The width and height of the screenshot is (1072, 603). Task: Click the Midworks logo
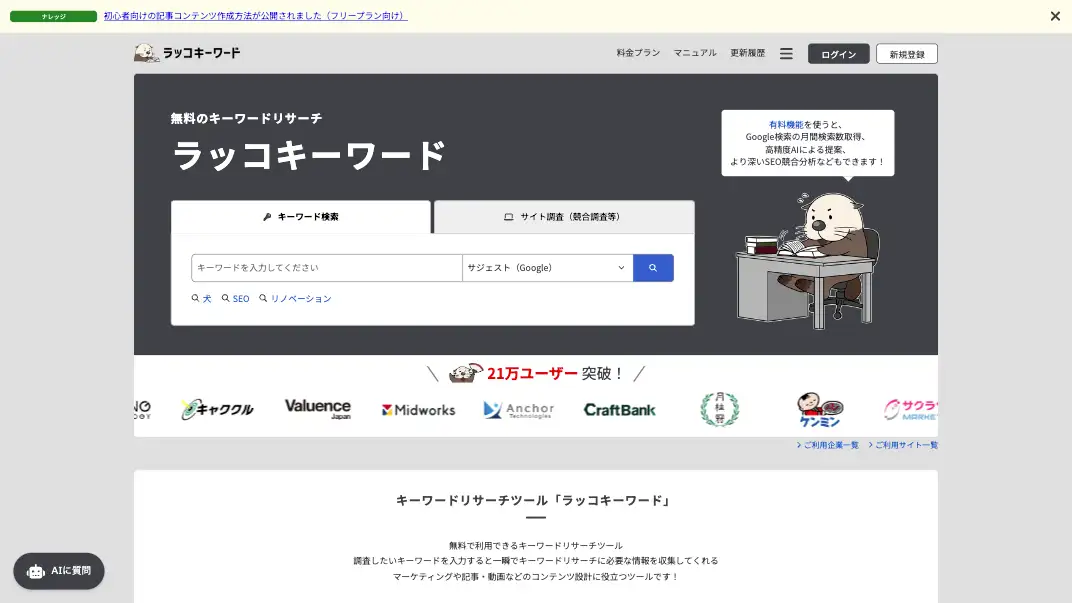[x=418, y=410]
